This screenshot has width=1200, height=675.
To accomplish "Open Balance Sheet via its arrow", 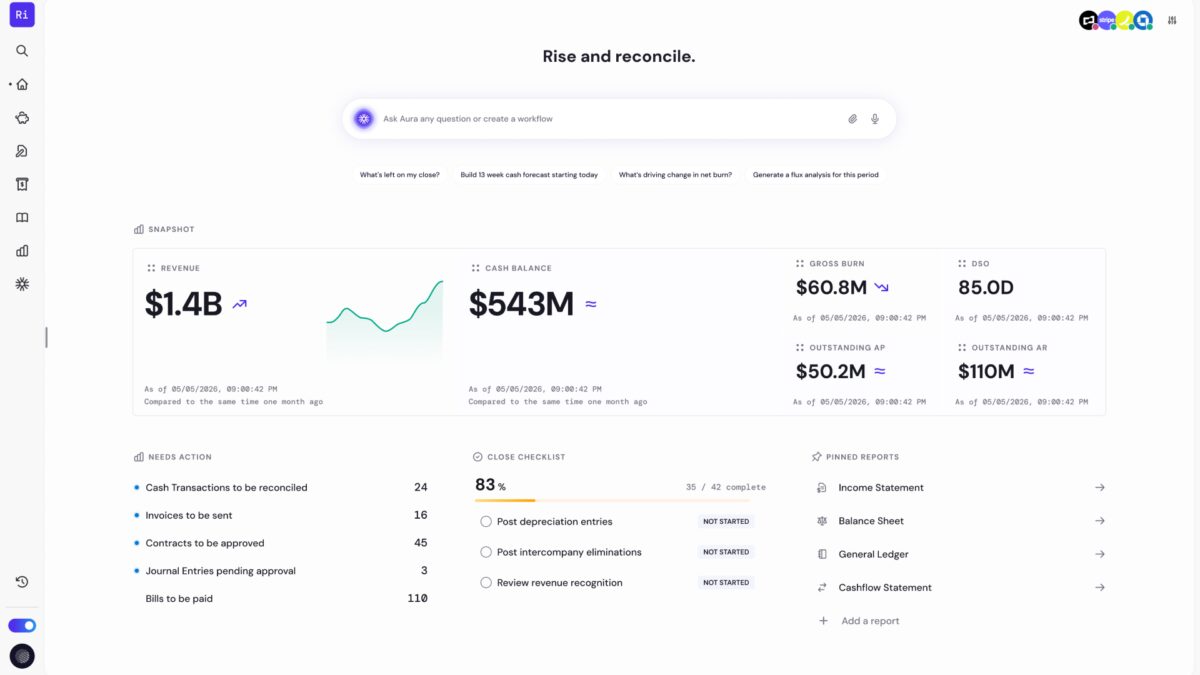I will point(1100,521).
